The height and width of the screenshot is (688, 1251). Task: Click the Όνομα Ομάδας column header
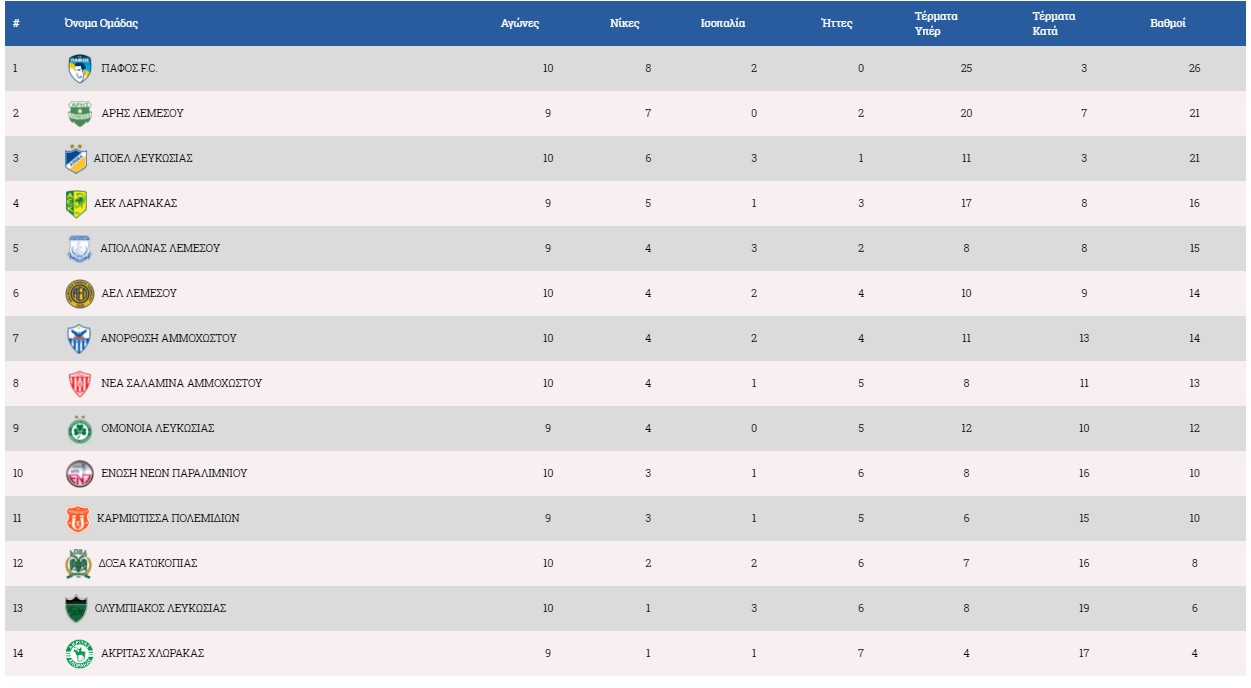[101, 23]
